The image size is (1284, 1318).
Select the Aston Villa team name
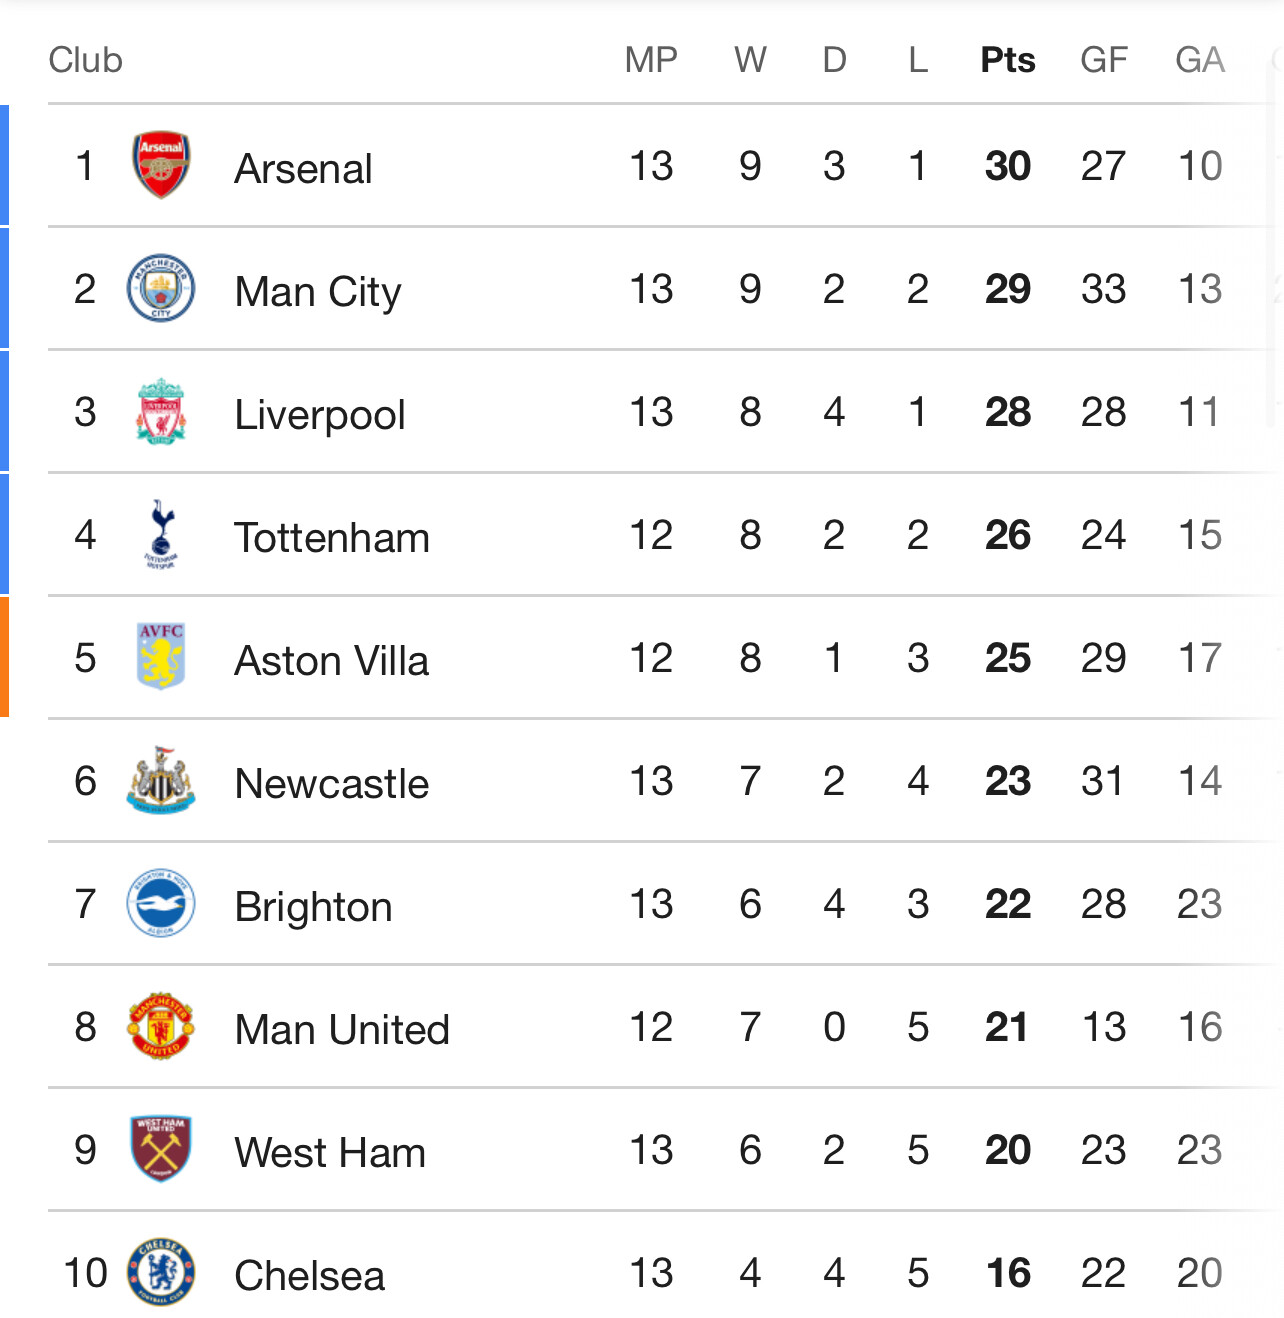click(331, 660)
